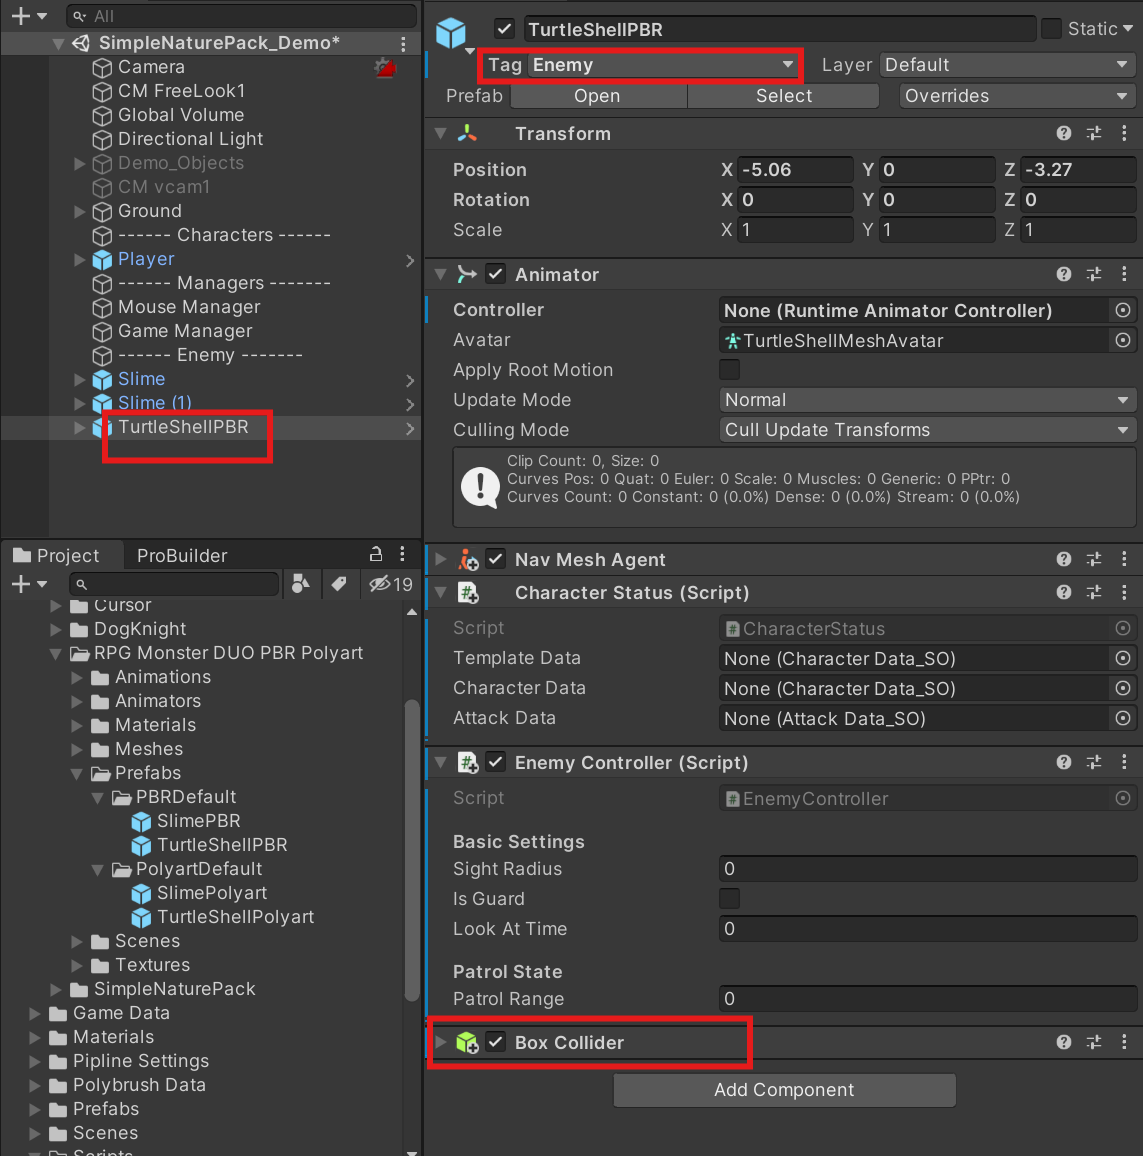Screen dimensions: 1143x1156
Task: Open Transform component kebab menu
Action: pyautogui.click(x=1124, y=133)
